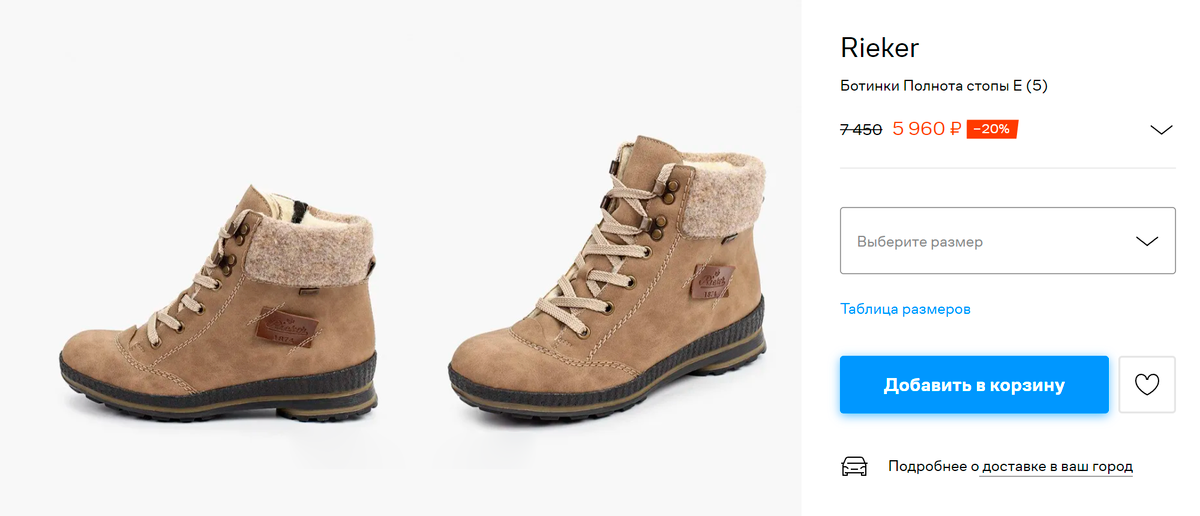Viewport: 1200px width, 516px height.
Task: Expand the price details chevron
Action: [x=1161, y=130]
